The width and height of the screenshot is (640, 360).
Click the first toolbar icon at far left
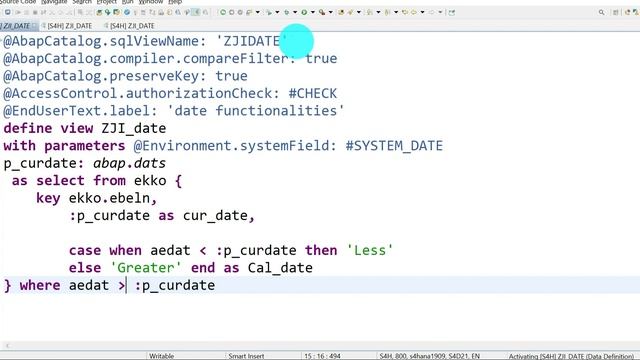pyautogui.click(x=8, y=12)
